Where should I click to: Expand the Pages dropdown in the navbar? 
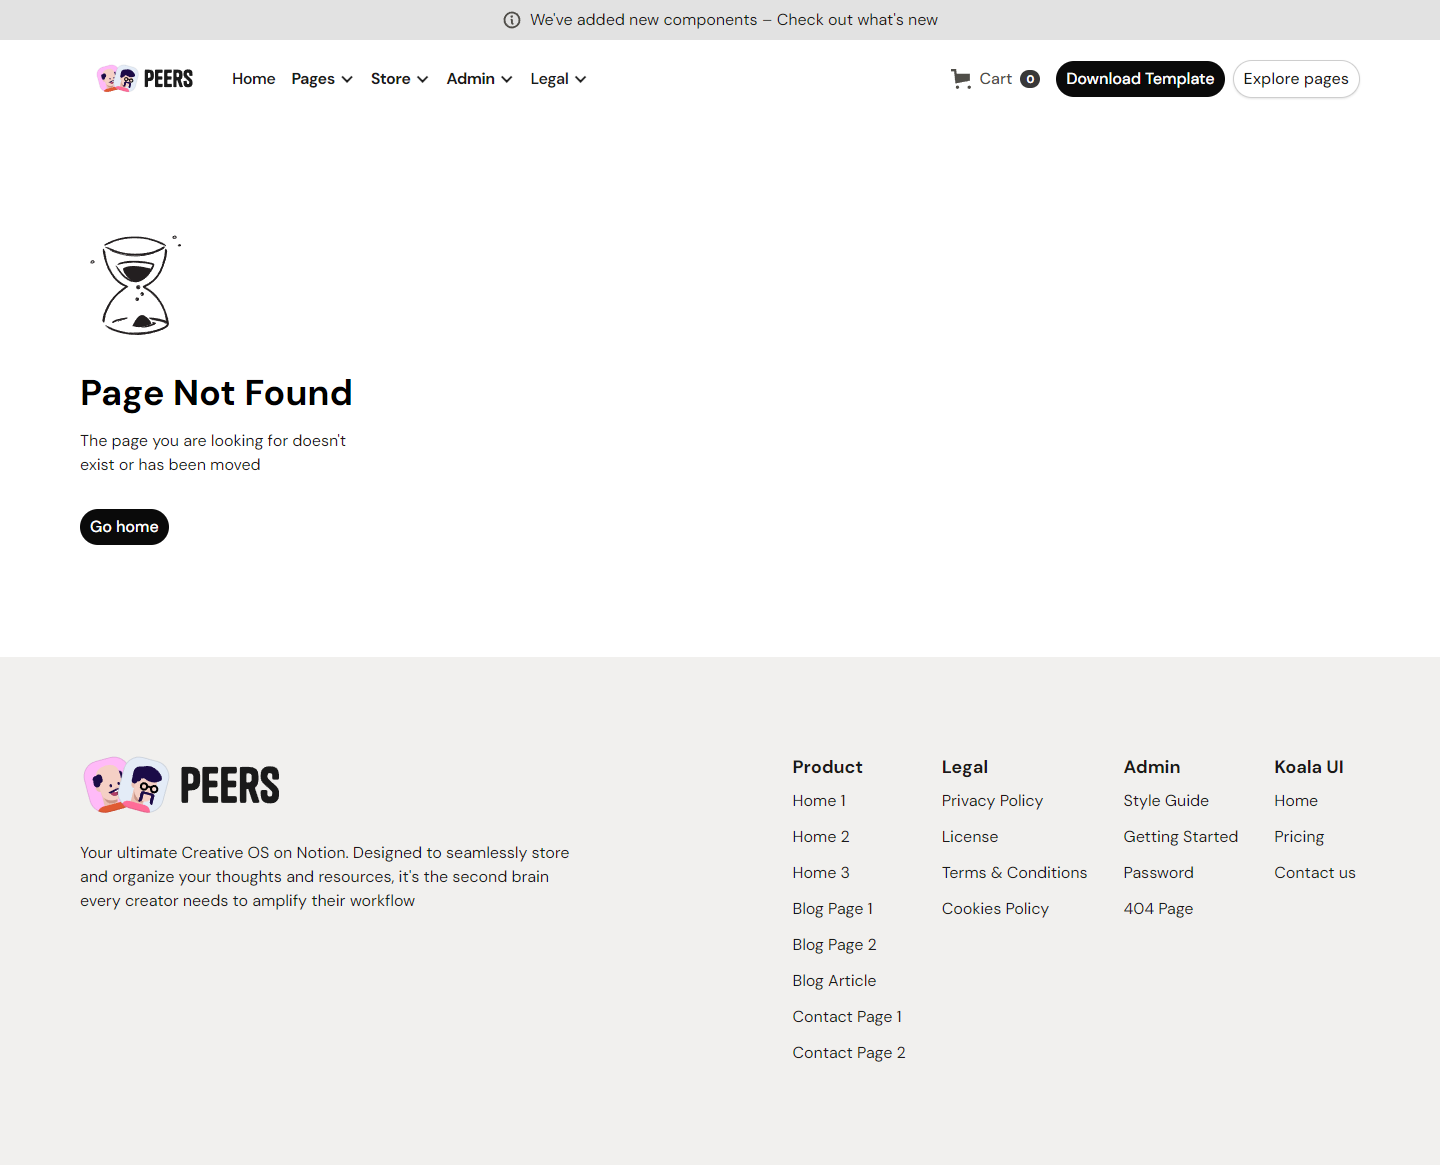click(x=321, y=78)
